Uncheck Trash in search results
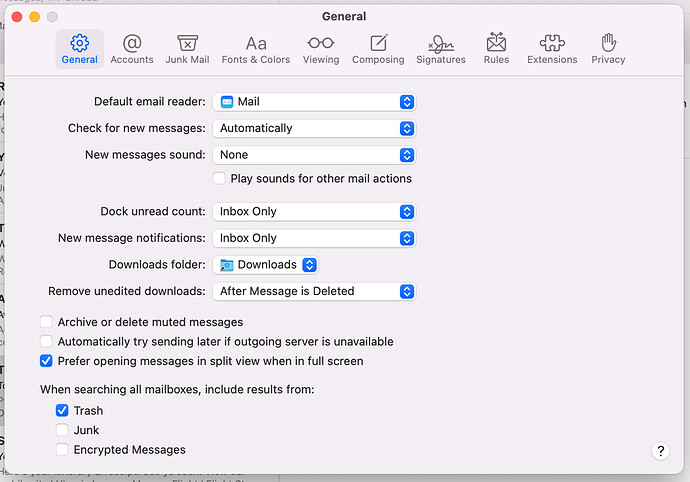690x482 pixels. 63,411
